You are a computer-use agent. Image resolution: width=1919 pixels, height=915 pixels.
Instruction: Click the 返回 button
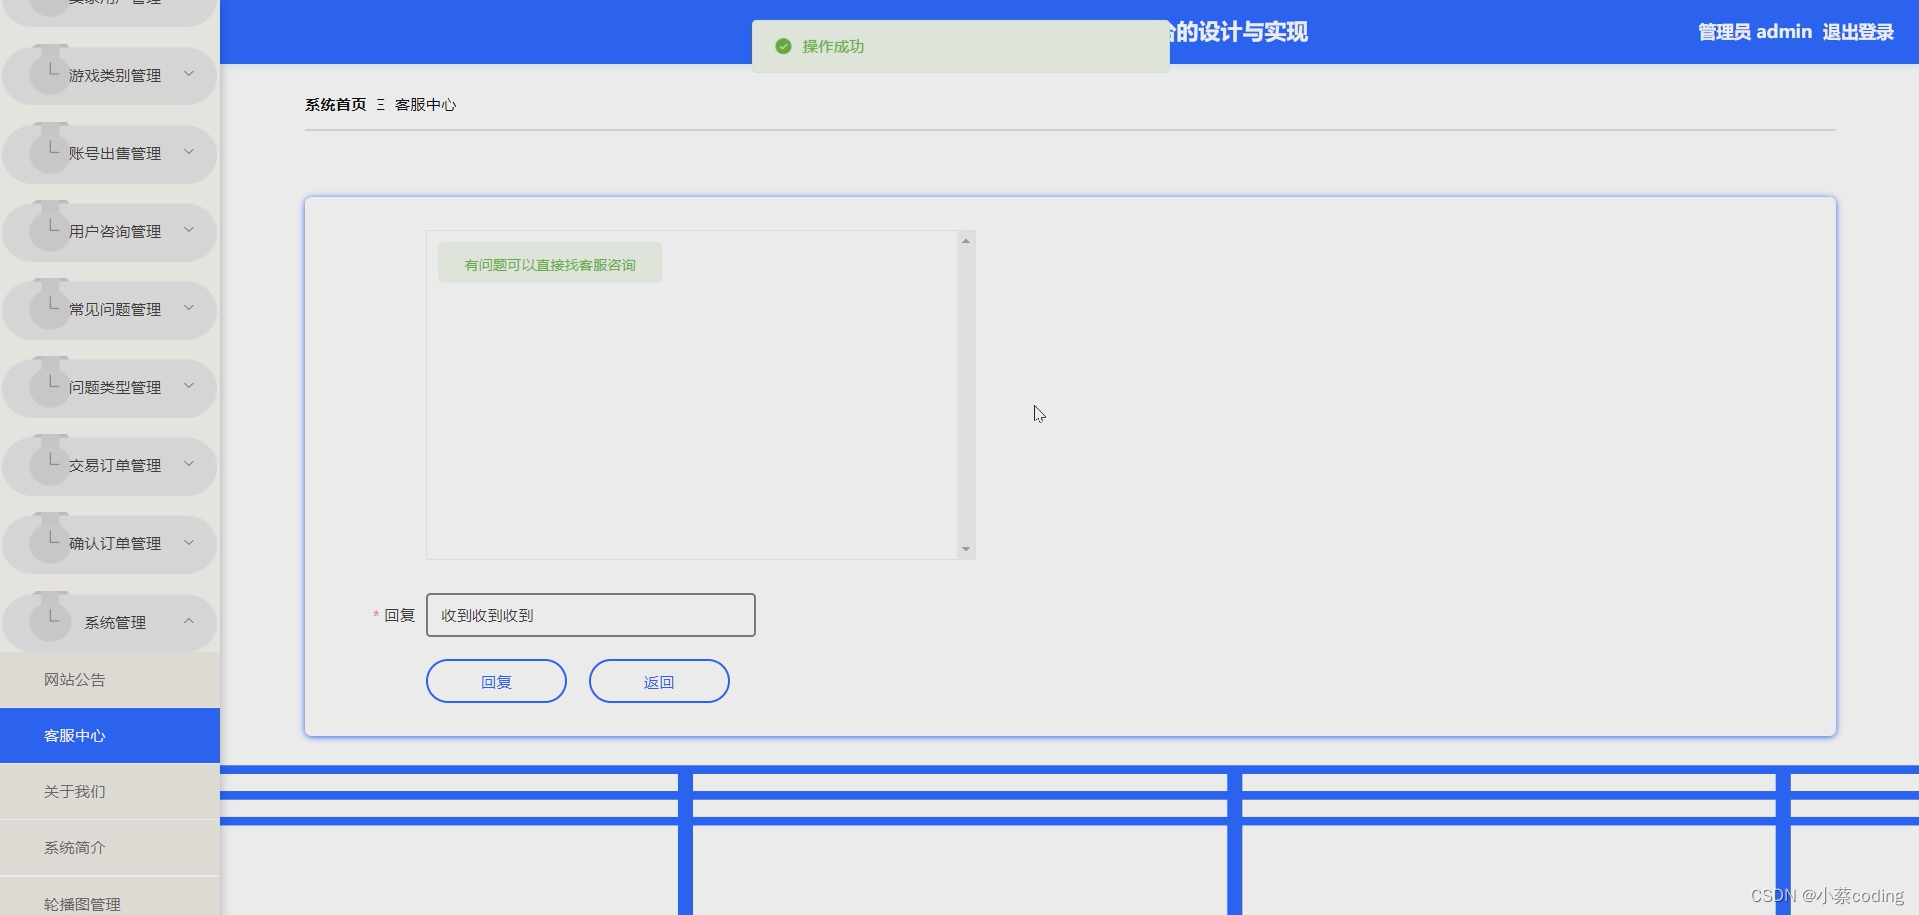659,681
